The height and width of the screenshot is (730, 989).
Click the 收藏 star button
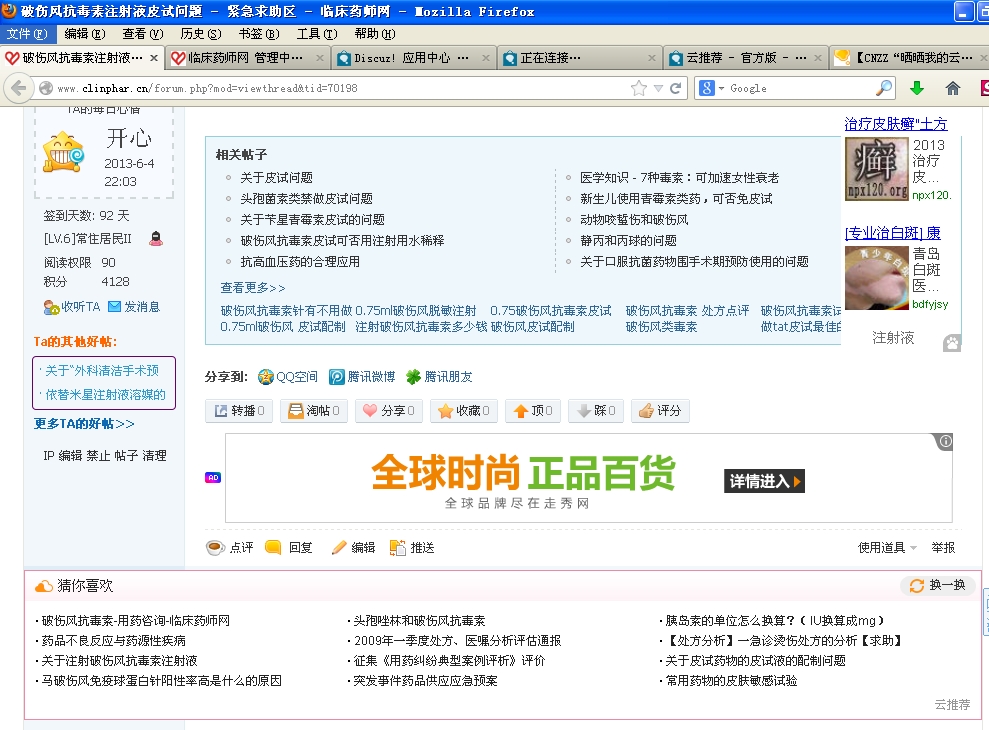464,411
